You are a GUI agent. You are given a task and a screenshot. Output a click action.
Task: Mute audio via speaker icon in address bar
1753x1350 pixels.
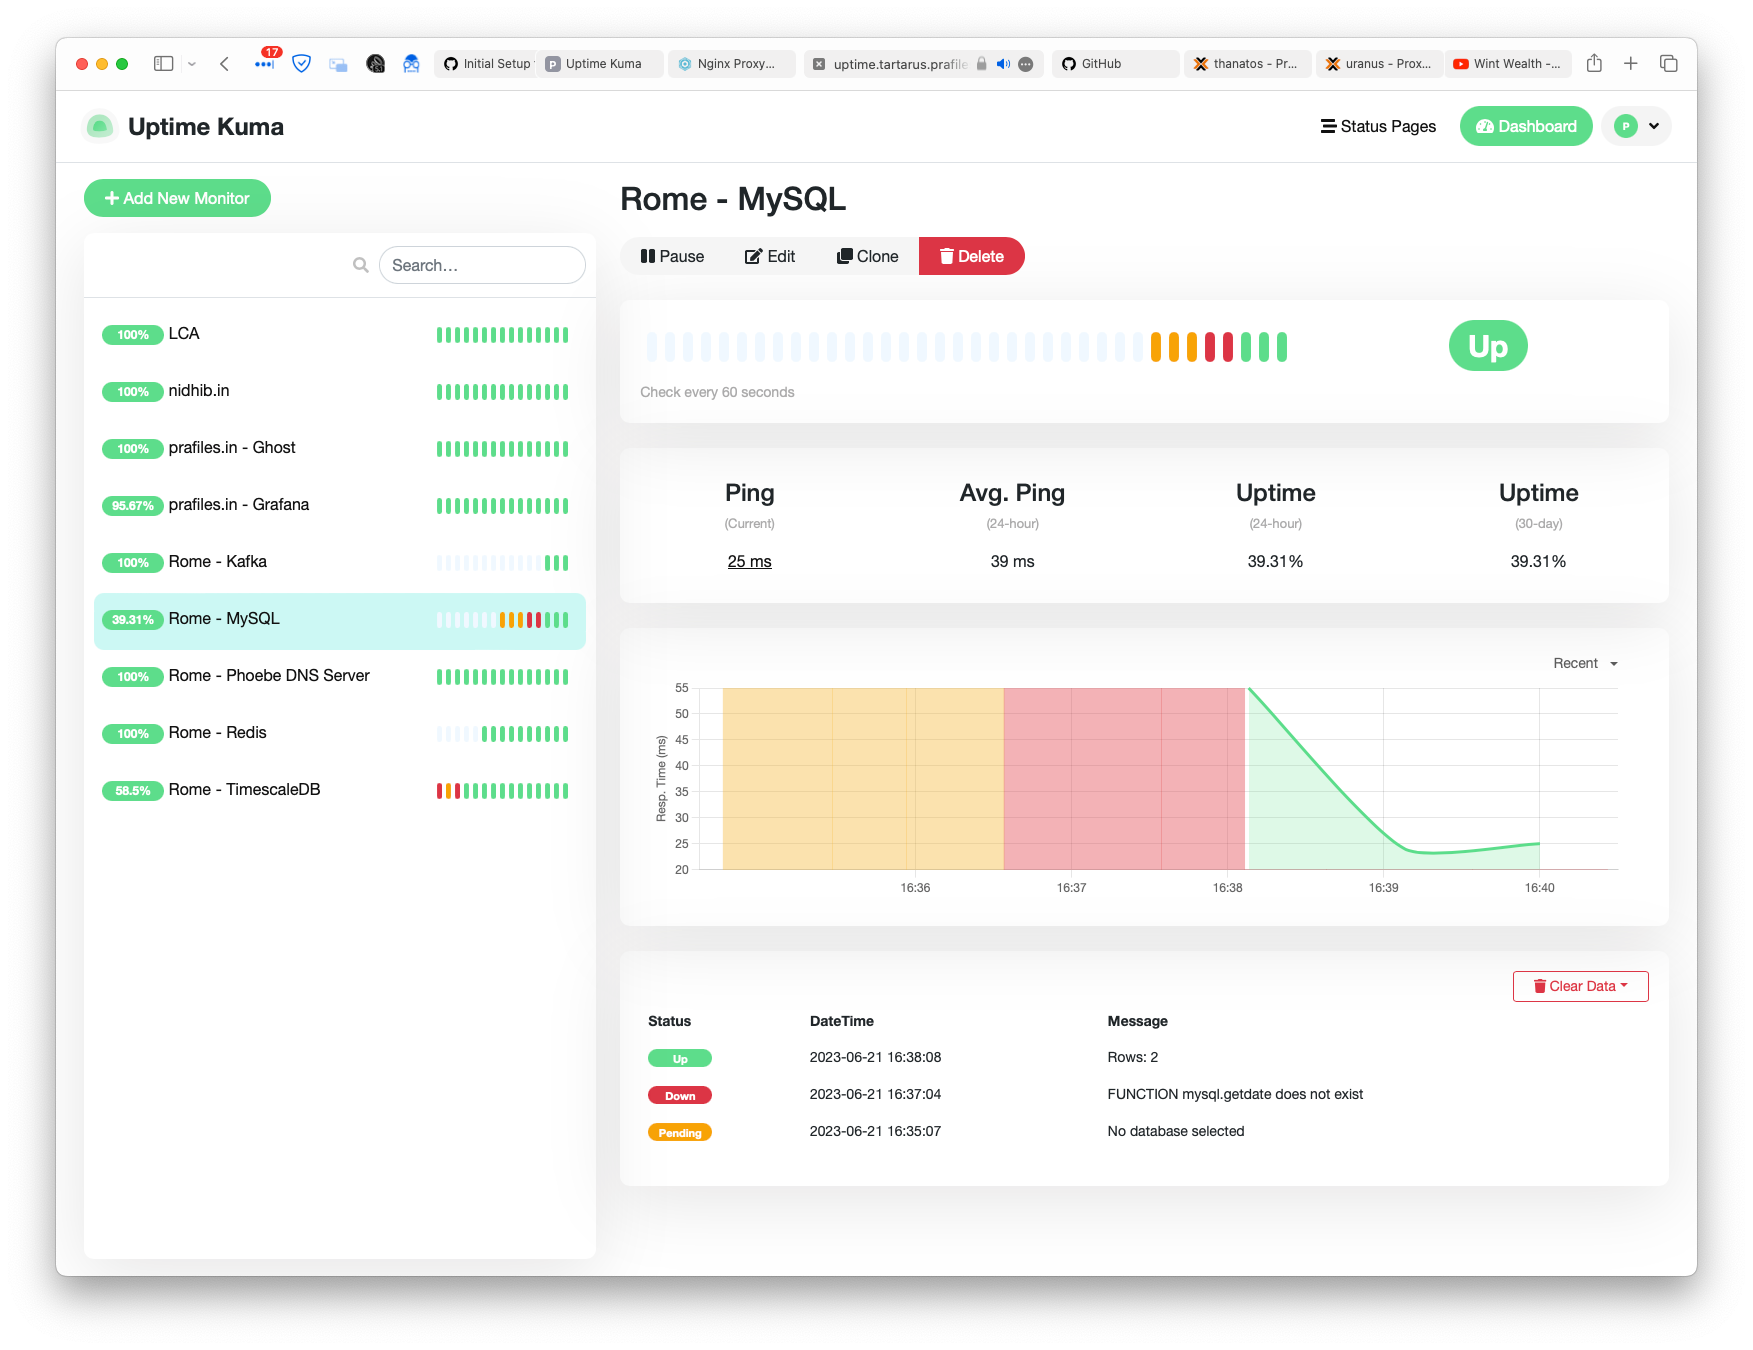(x=1003, y=64)
